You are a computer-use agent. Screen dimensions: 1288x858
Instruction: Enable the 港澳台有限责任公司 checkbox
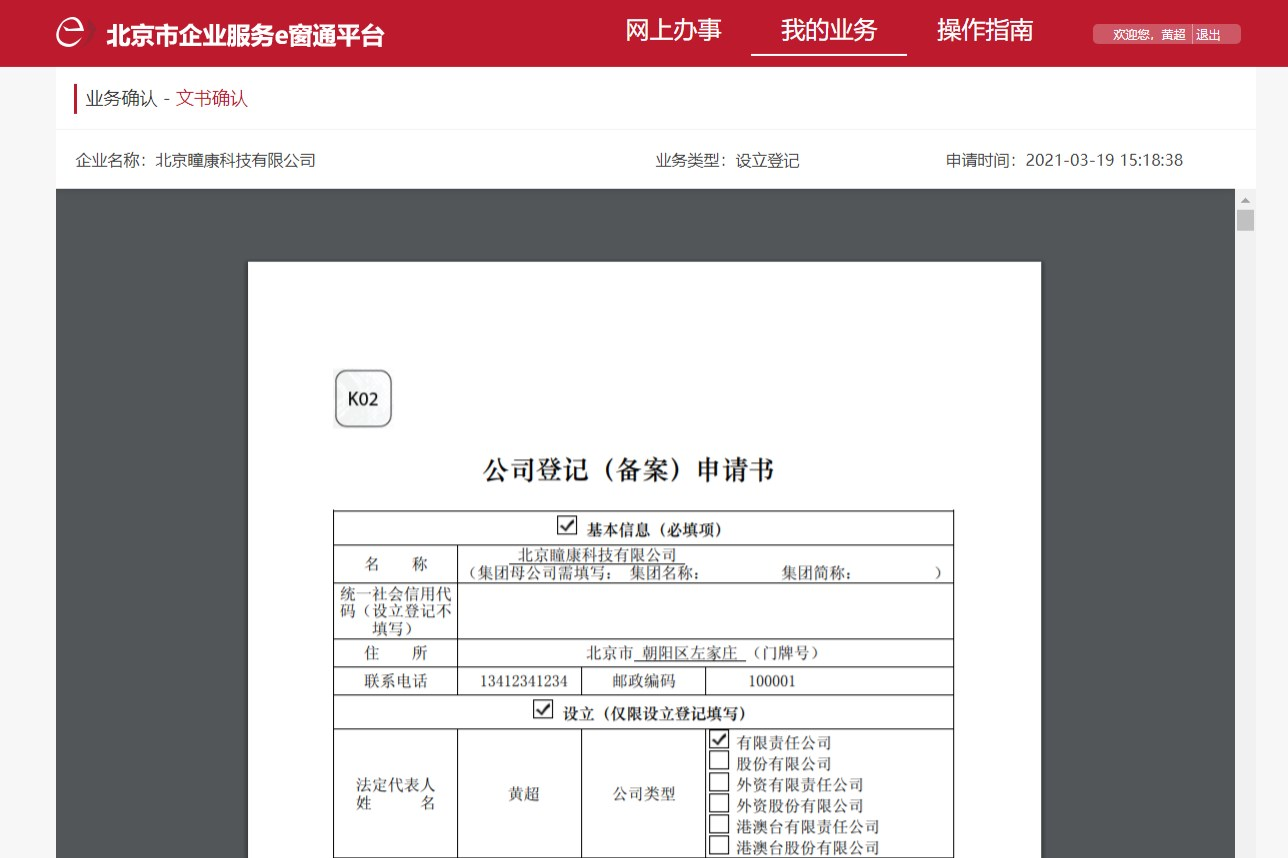718,824
